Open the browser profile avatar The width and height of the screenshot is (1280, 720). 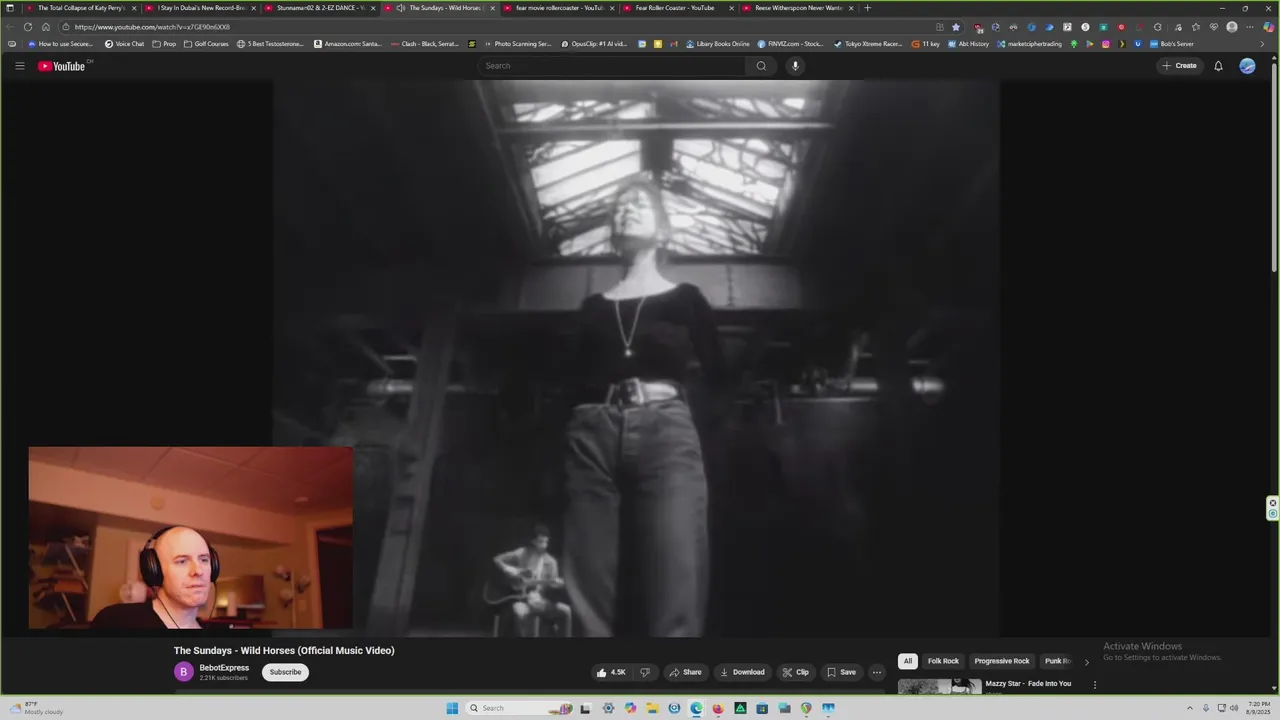(x=1232, y=27)
